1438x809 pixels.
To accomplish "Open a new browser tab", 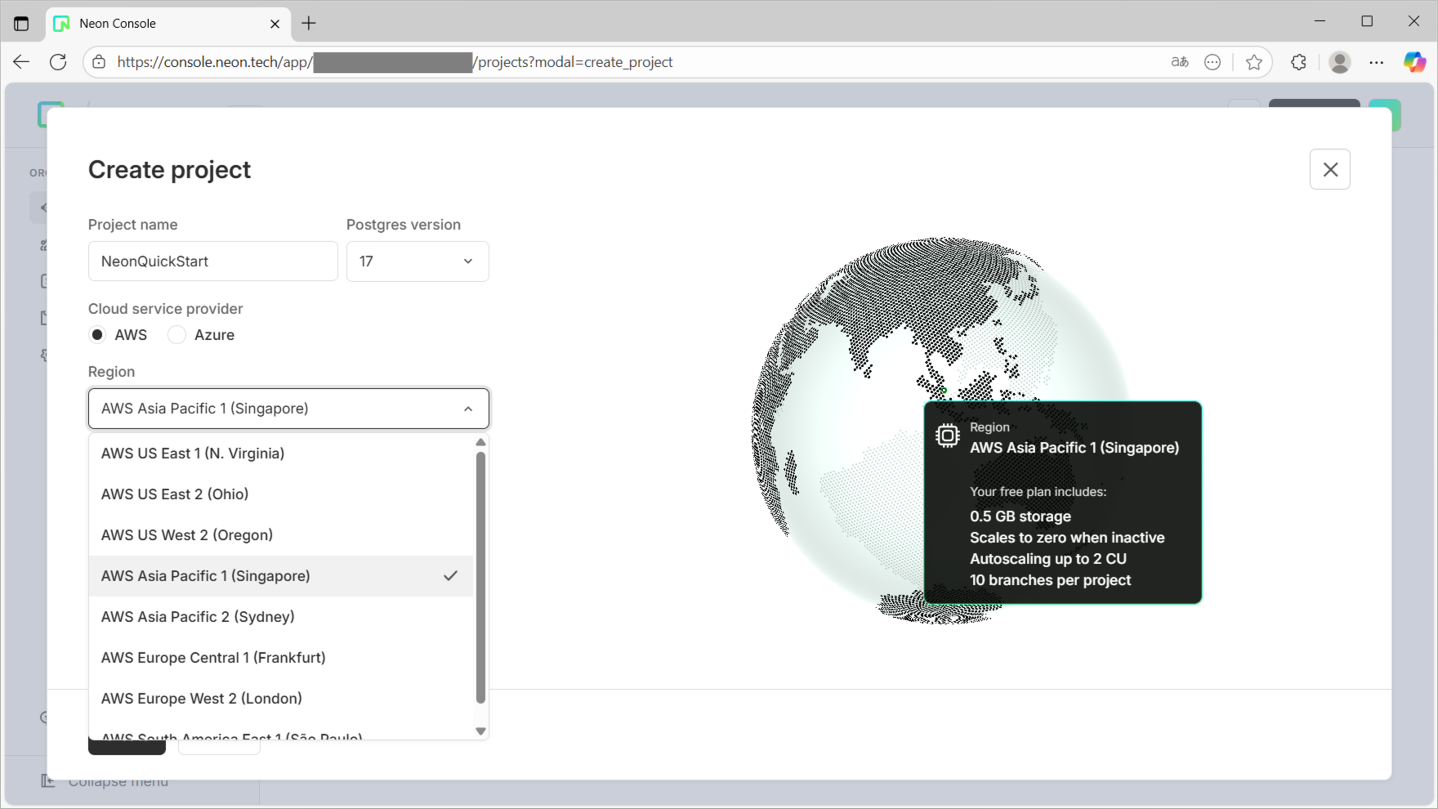I will click(309, 23).
